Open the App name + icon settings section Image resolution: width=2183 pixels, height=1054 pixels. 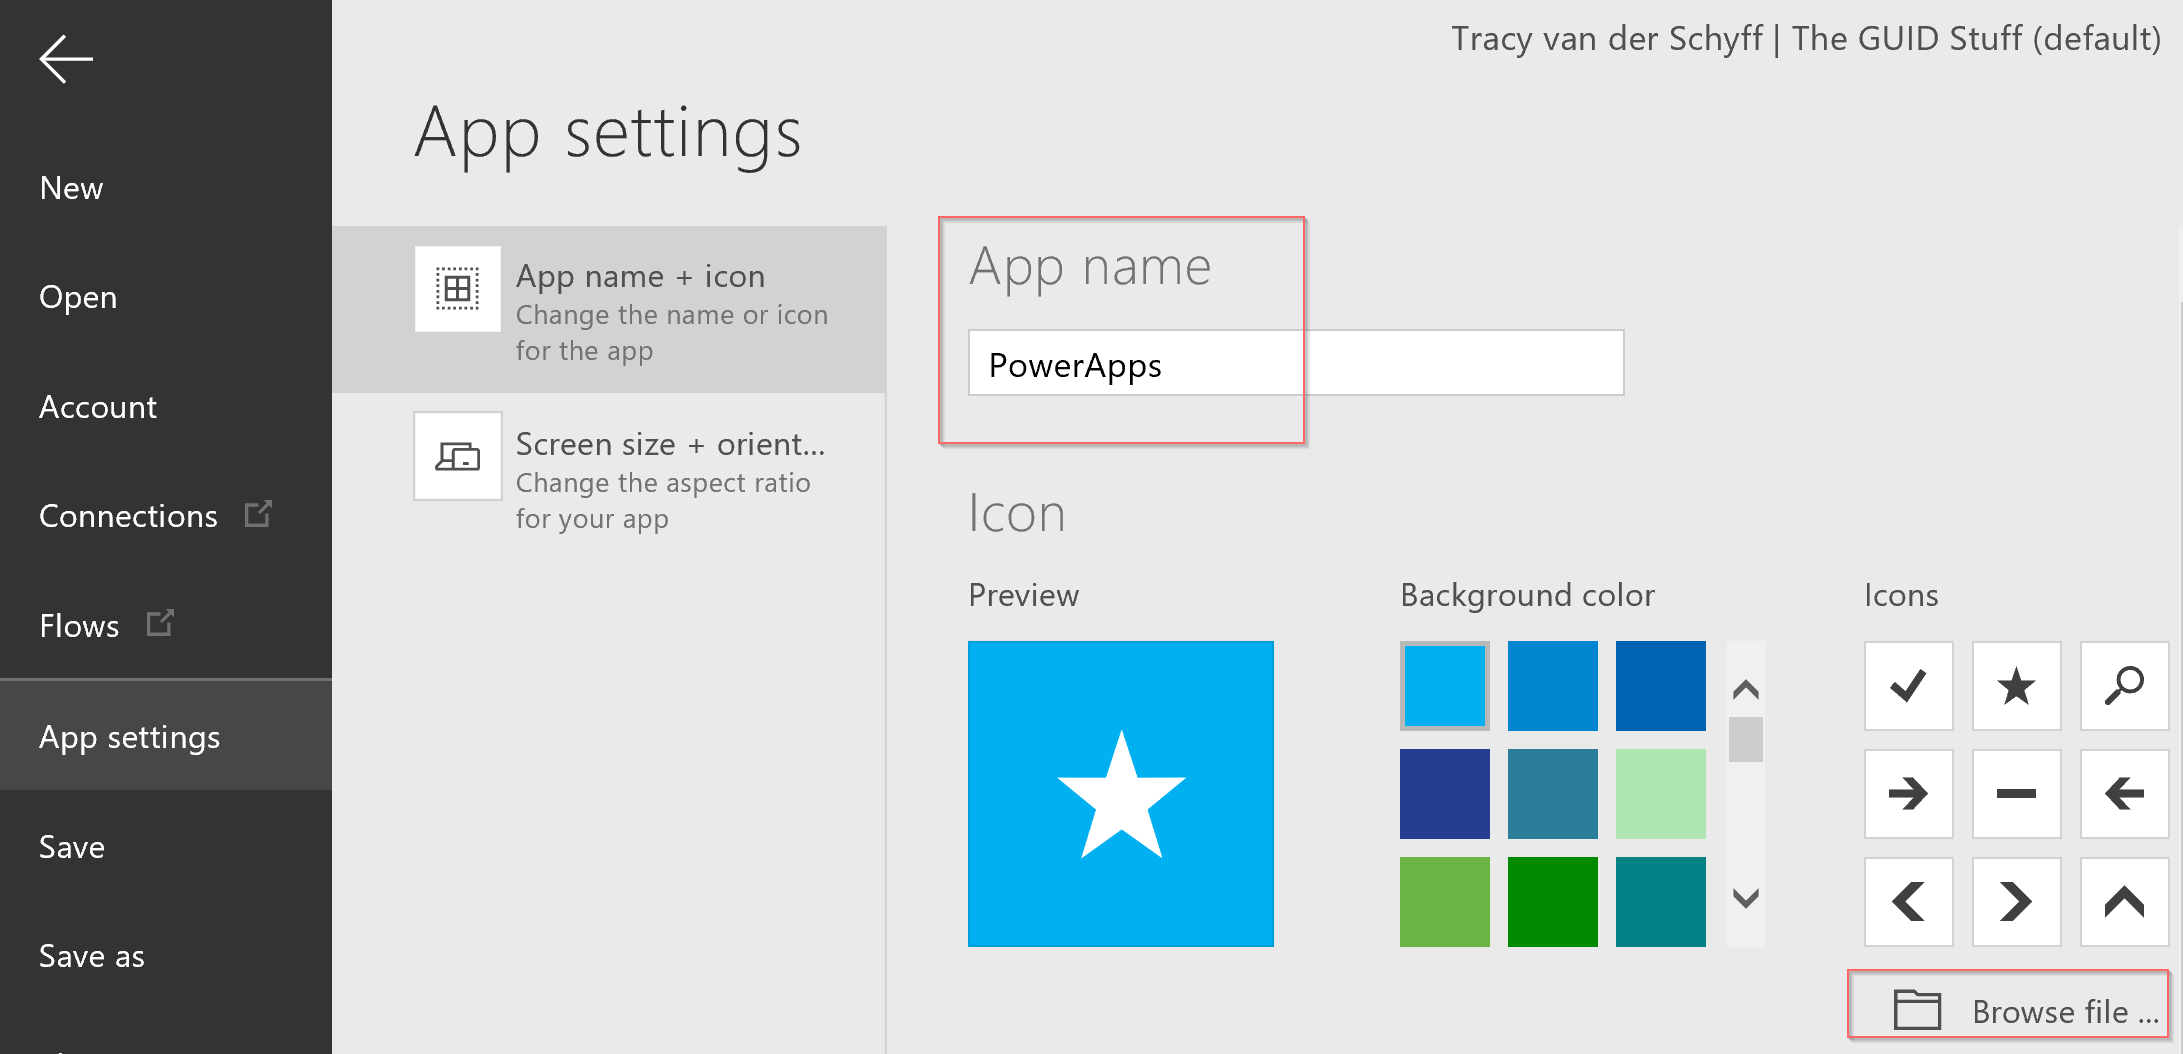(609, 310)
